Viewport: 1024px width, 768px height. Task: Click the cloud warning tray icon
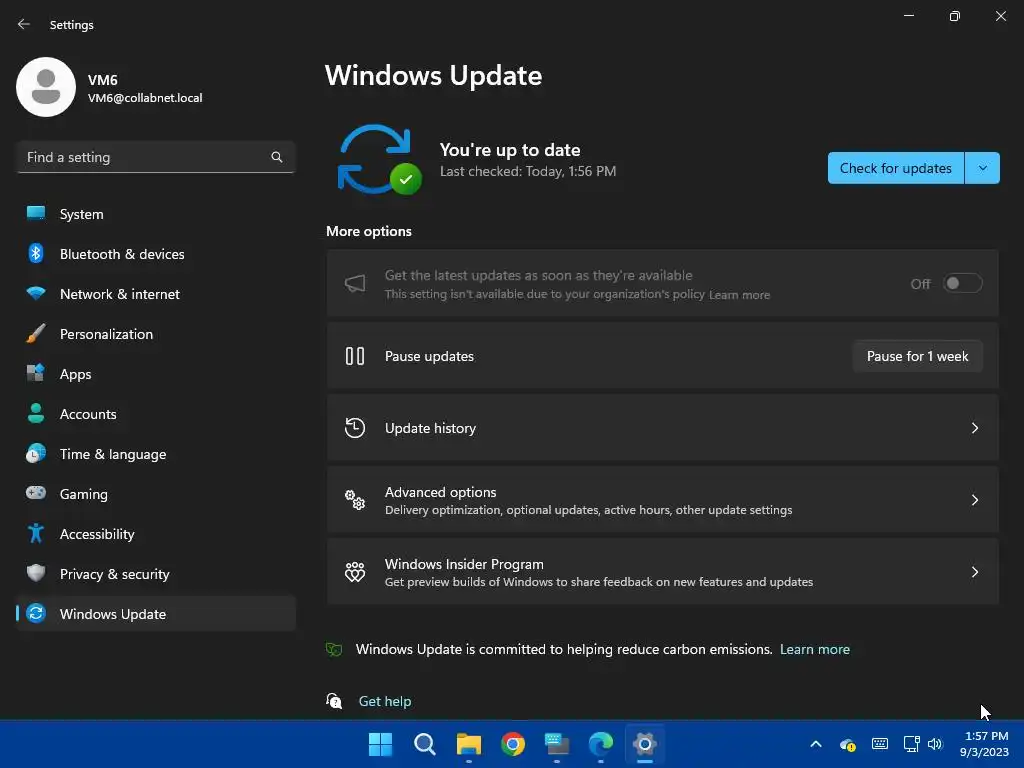click(x=848, y=744)
